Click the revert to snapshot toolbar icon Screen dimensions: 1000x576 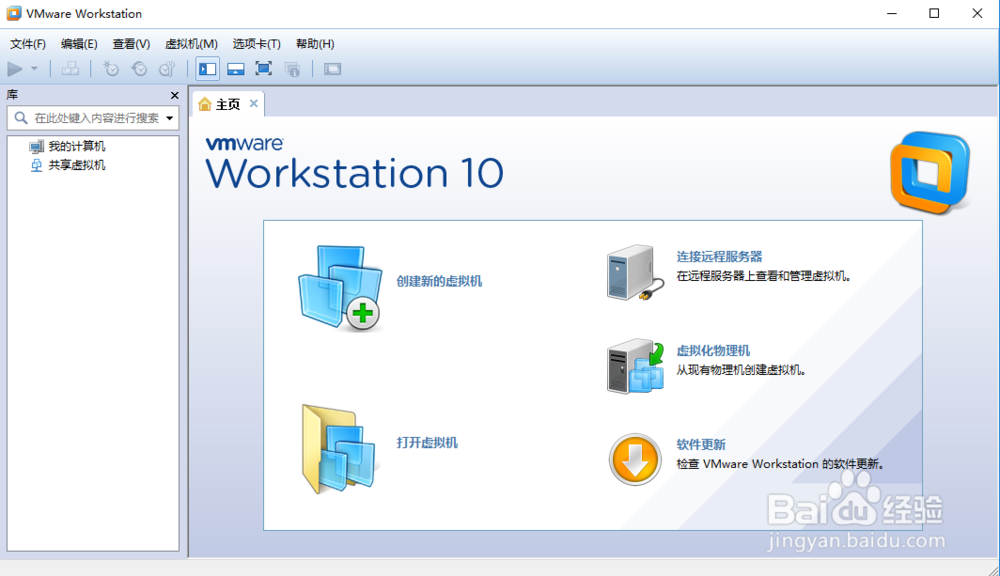tap(139, 68)
